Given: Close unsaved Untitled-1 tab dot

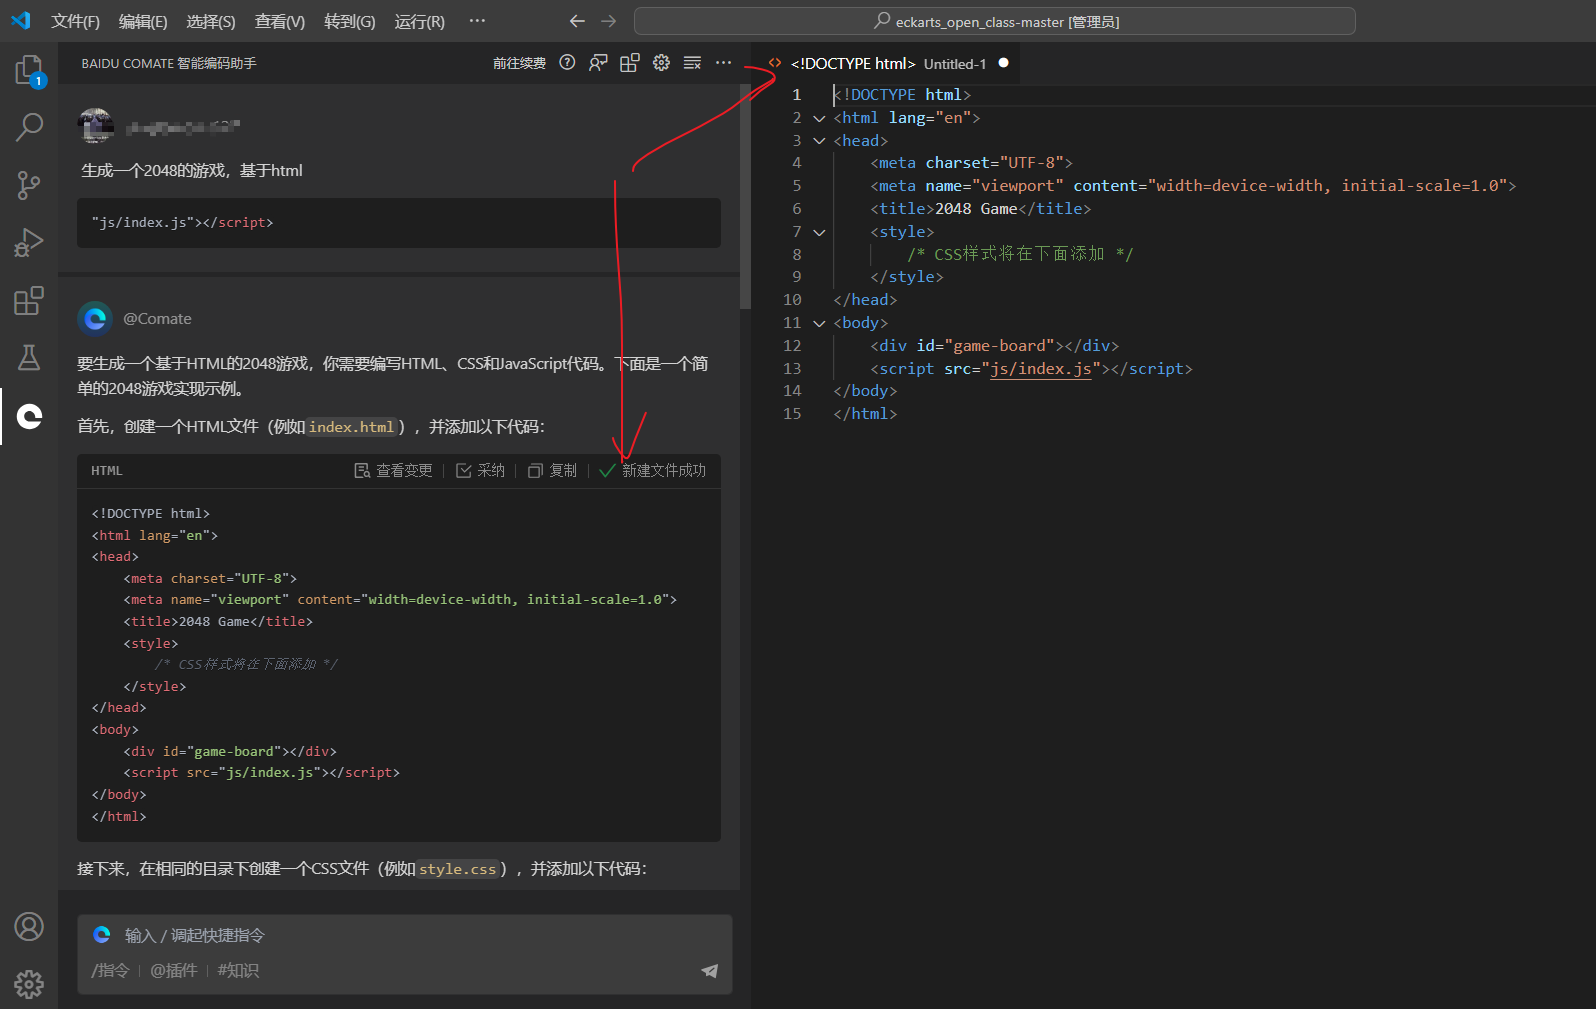Looking at the screenshot, I should pyautogui.click(x=1004, y=63).
